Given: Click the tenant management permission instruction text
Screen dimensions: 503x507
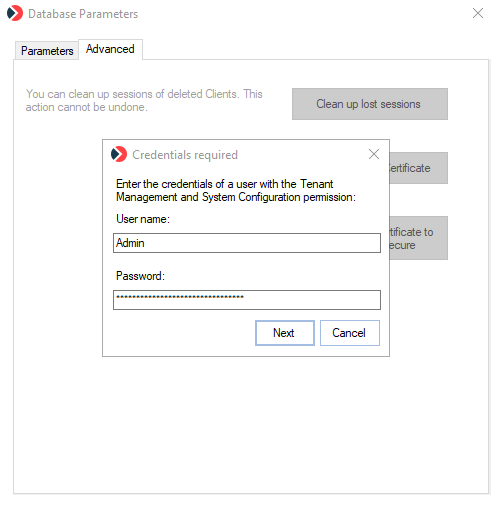Looking at the screenshot, I should 236,190.
